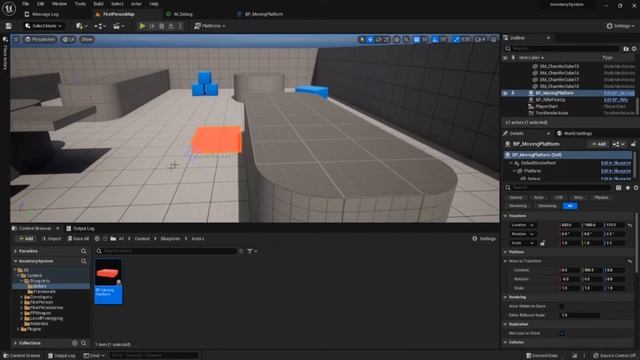Open Outliner settings gear icon

coord(634,49)
